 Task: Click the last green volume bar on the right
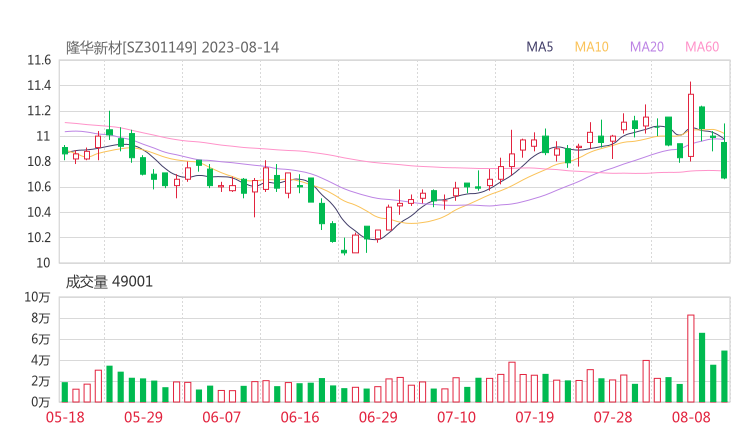(x=724, y=376)
